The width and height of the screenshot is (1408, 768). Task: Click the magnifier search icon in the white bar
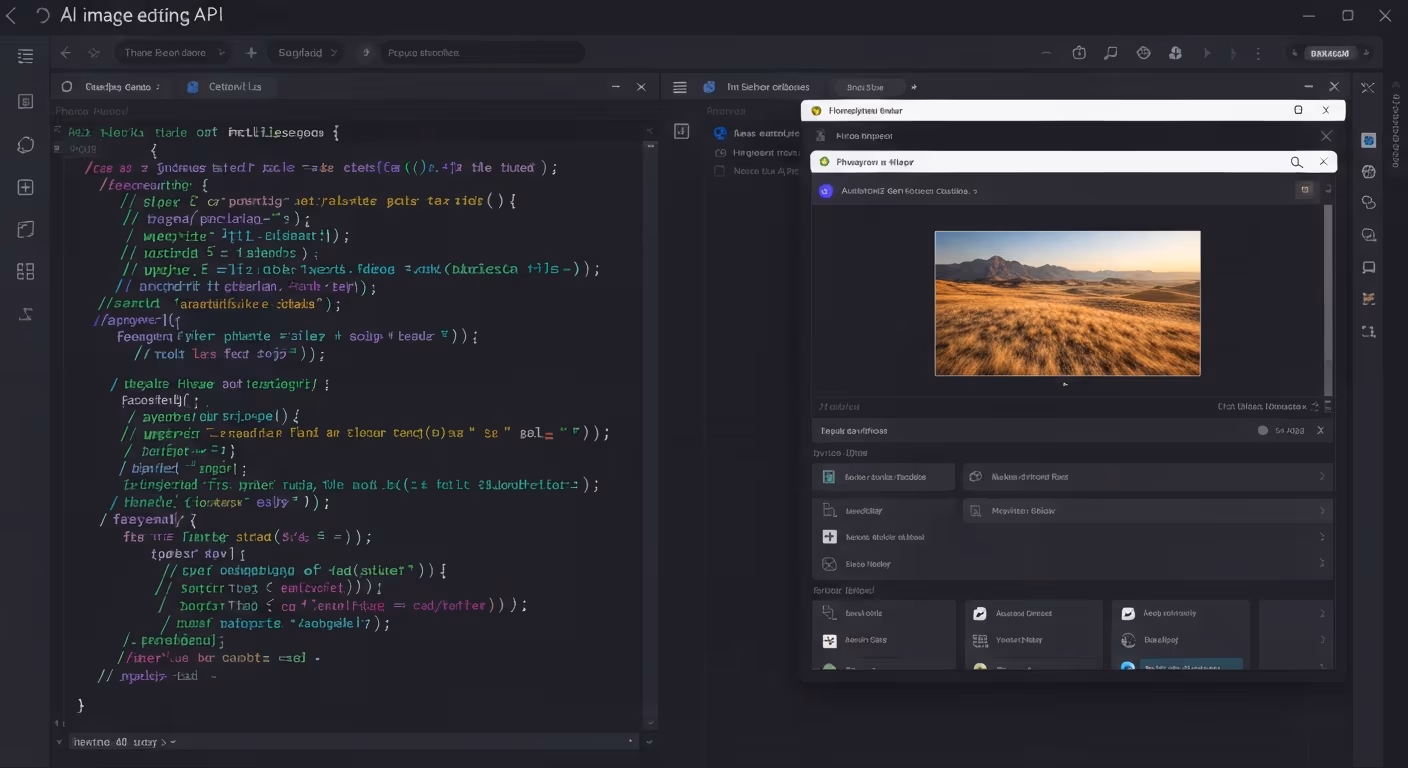[1296, 162]
